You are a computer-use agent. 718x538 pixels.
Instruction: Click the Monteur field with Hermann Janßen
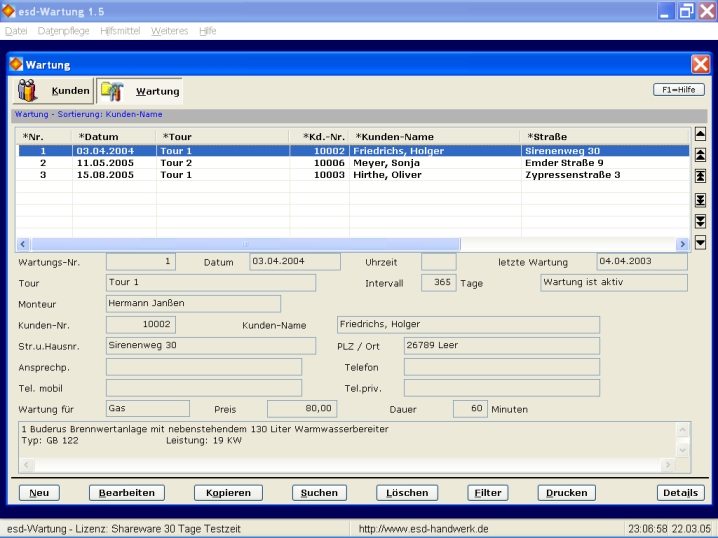pos(193,303)
